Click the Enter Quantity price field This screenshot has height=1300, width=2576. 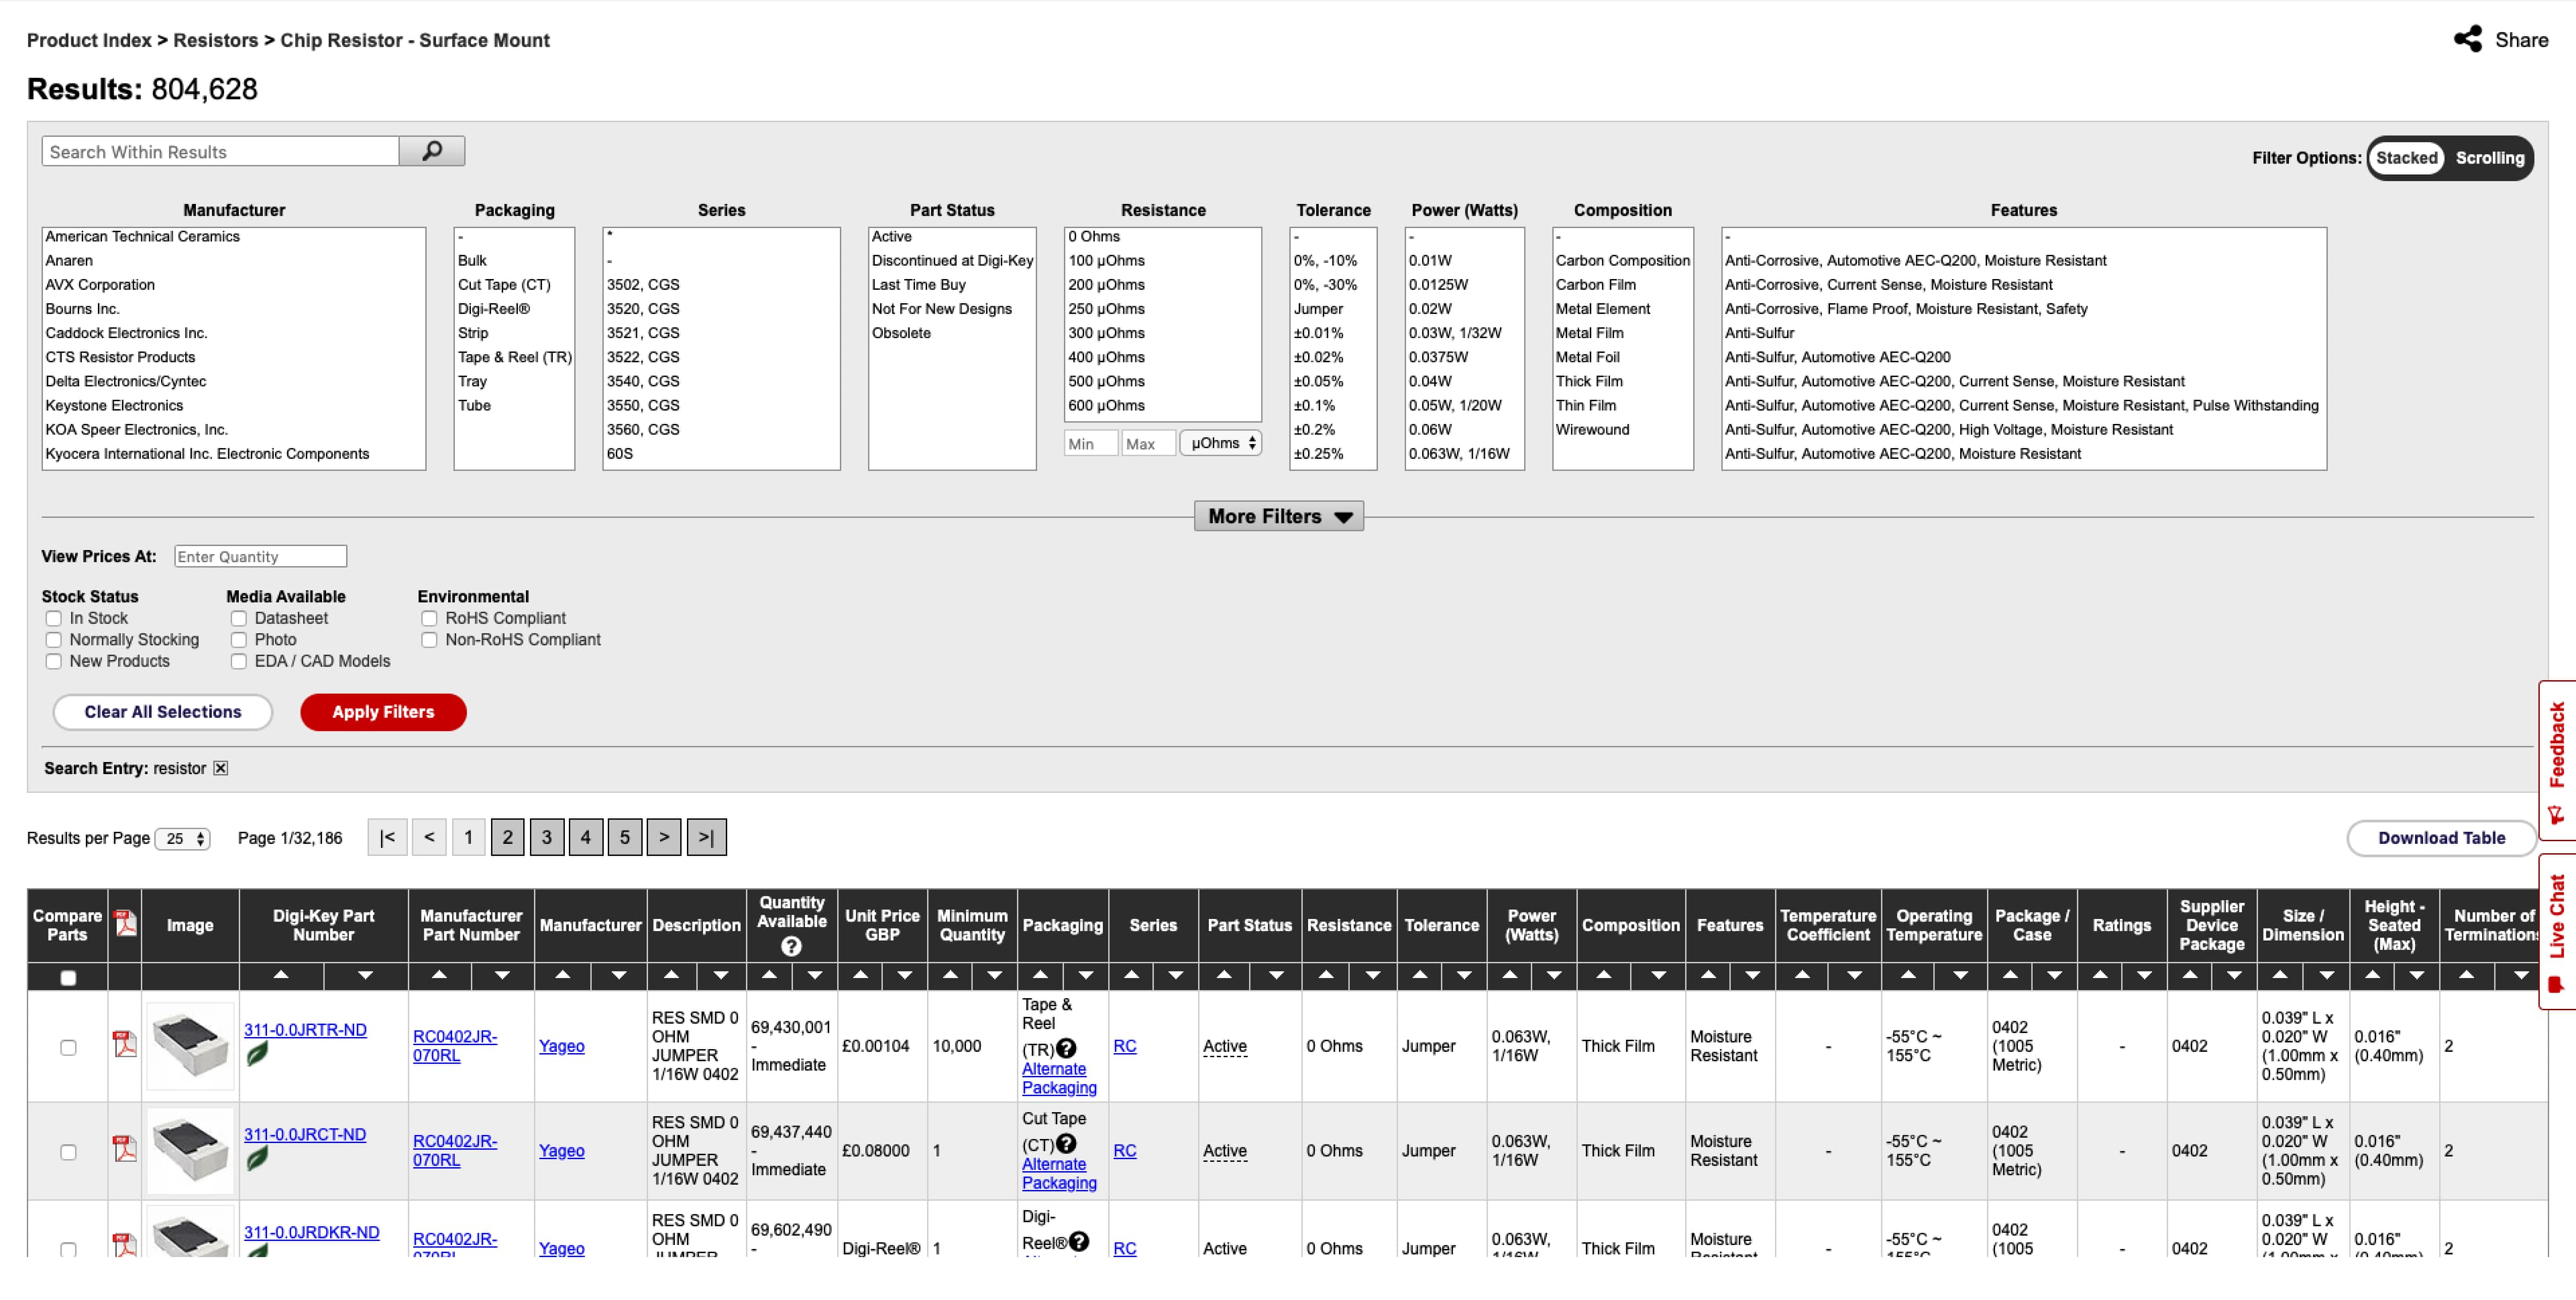click(x=260, y=556)
